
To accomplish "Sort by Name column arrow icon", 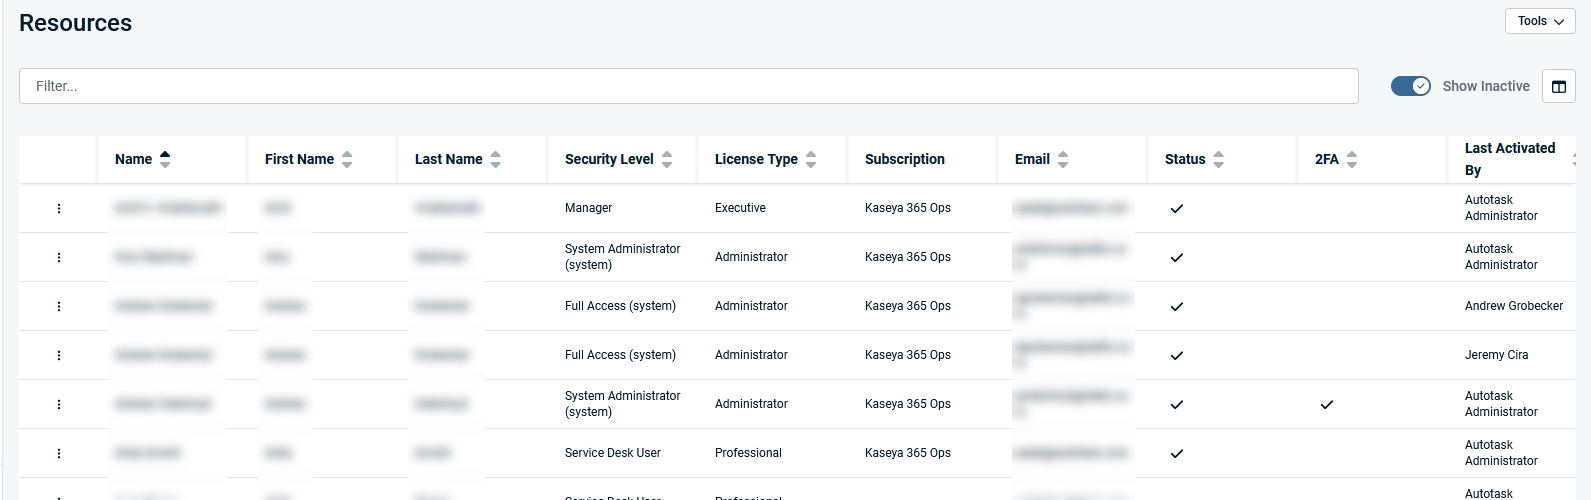I will [165, 159].
